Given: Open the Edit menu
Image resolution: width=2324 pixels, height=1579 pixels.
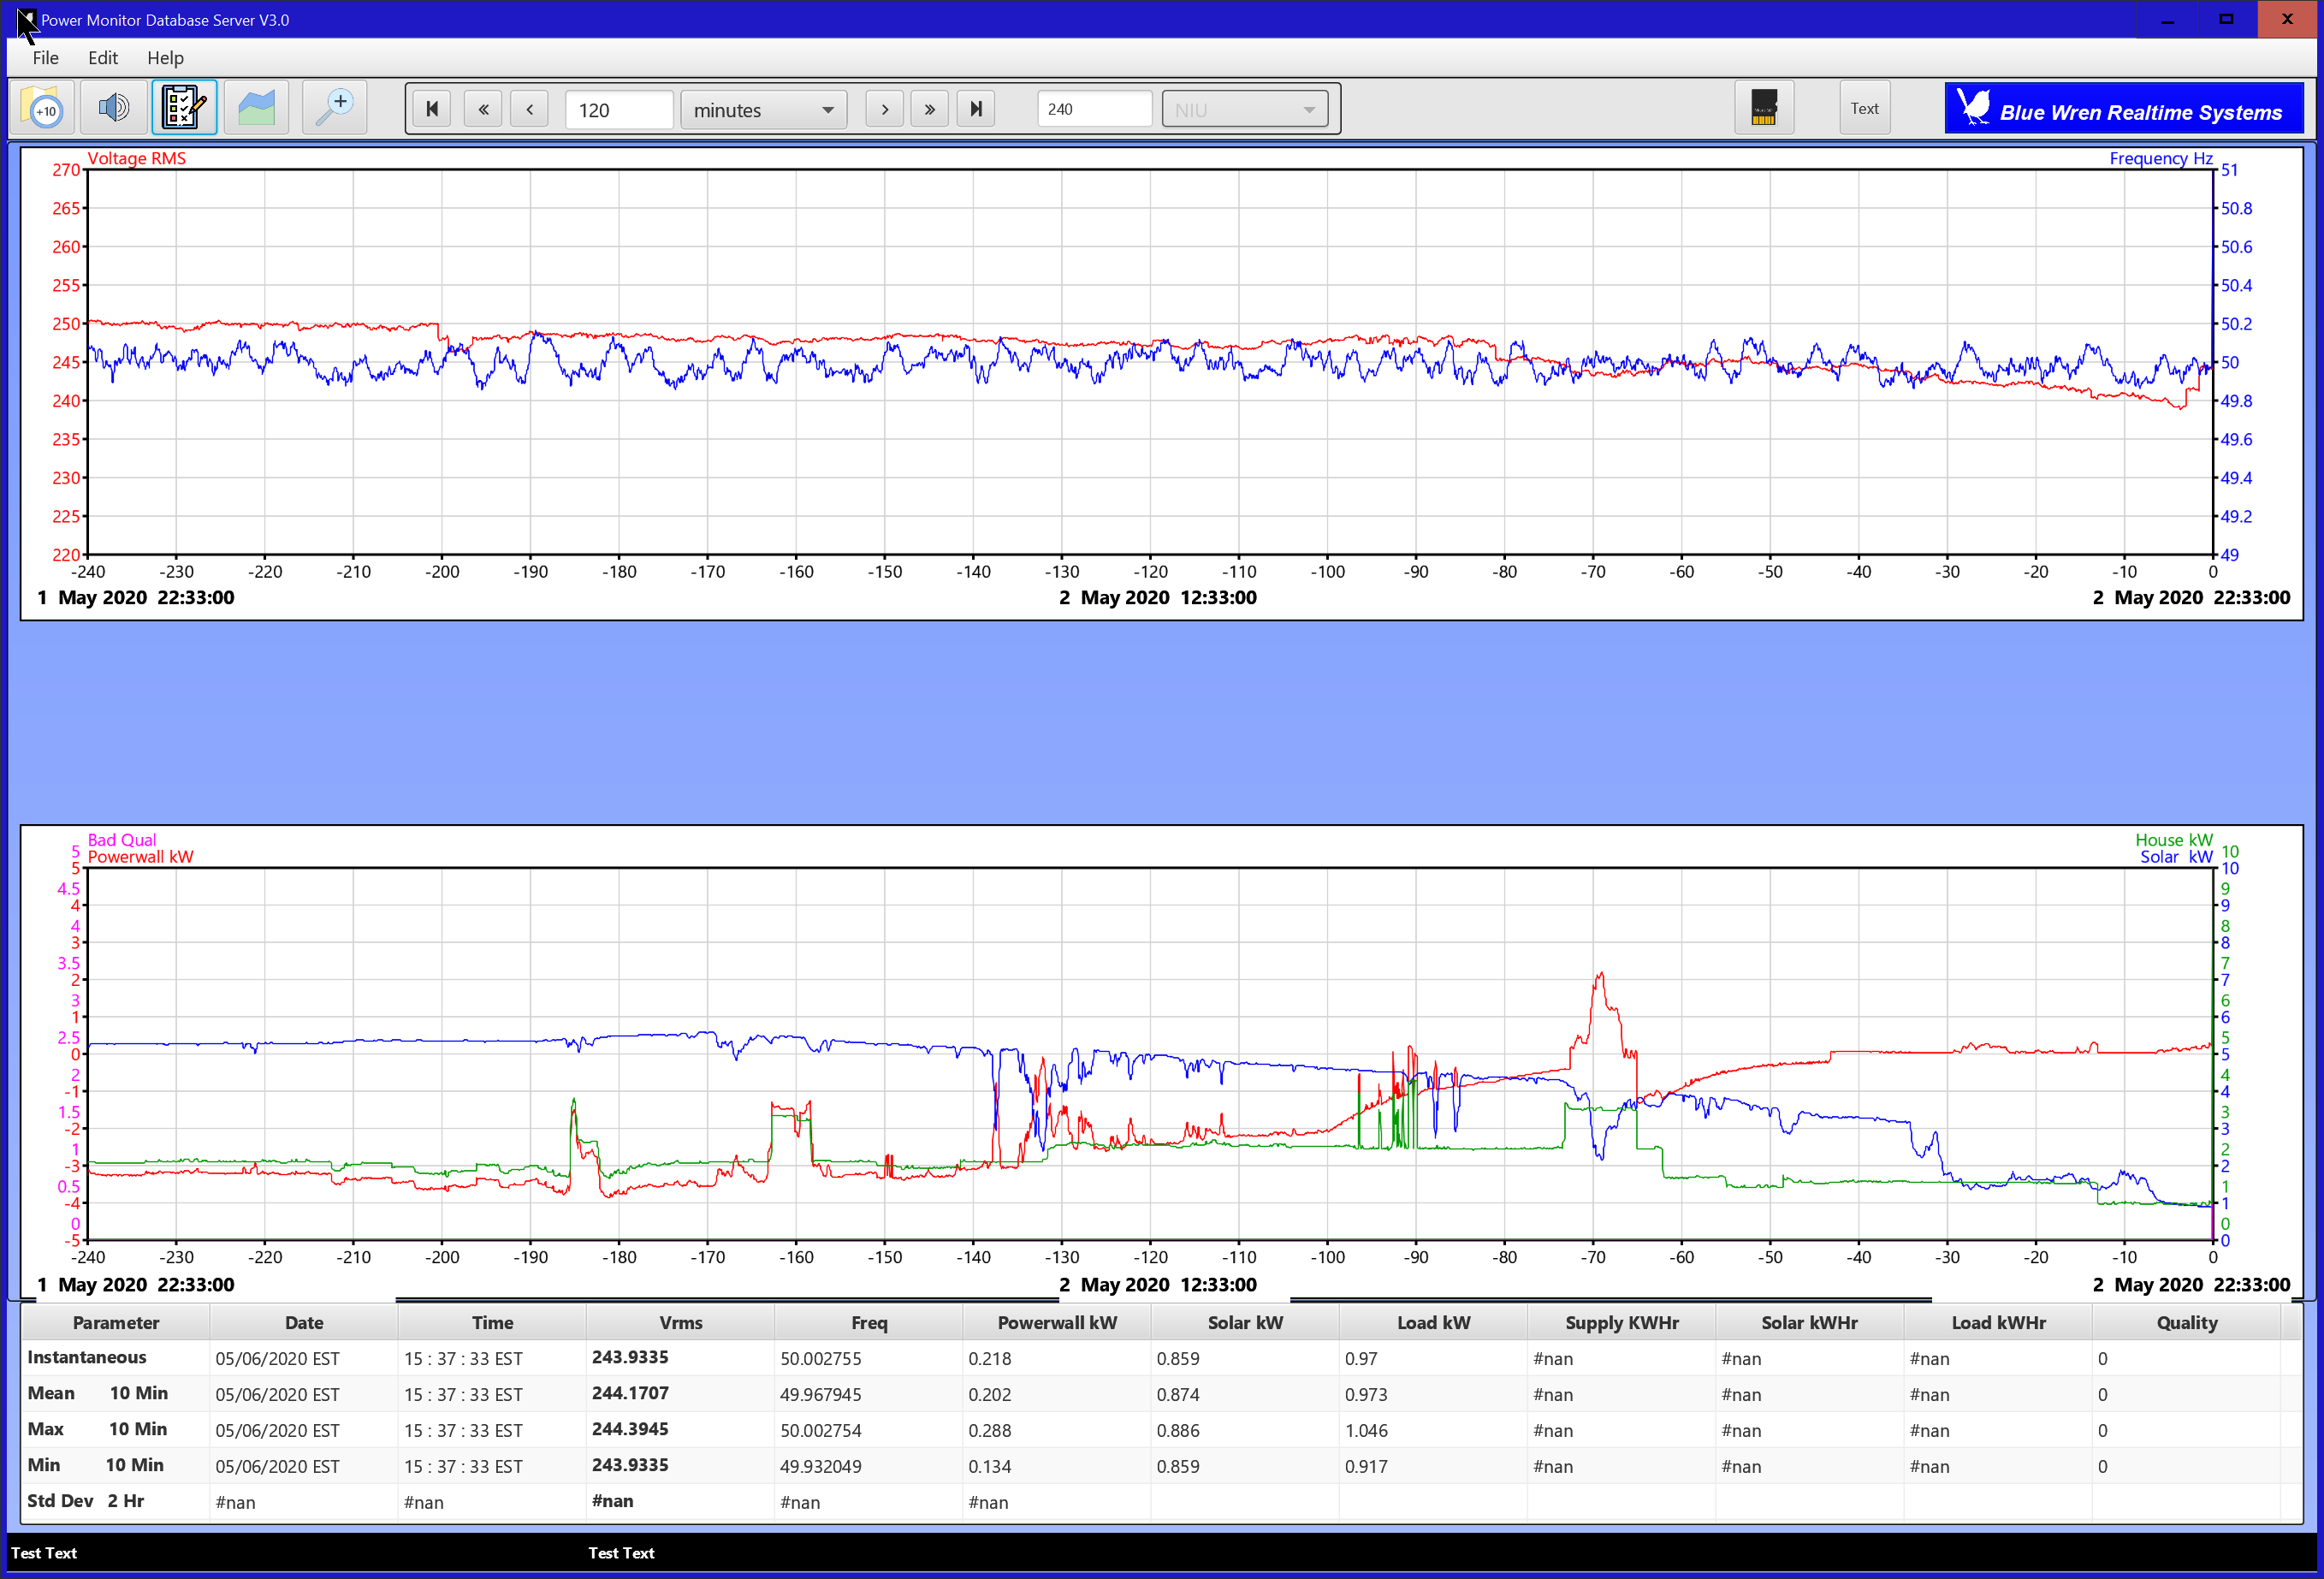Looking at the screenshot, I should pos(102,58).
